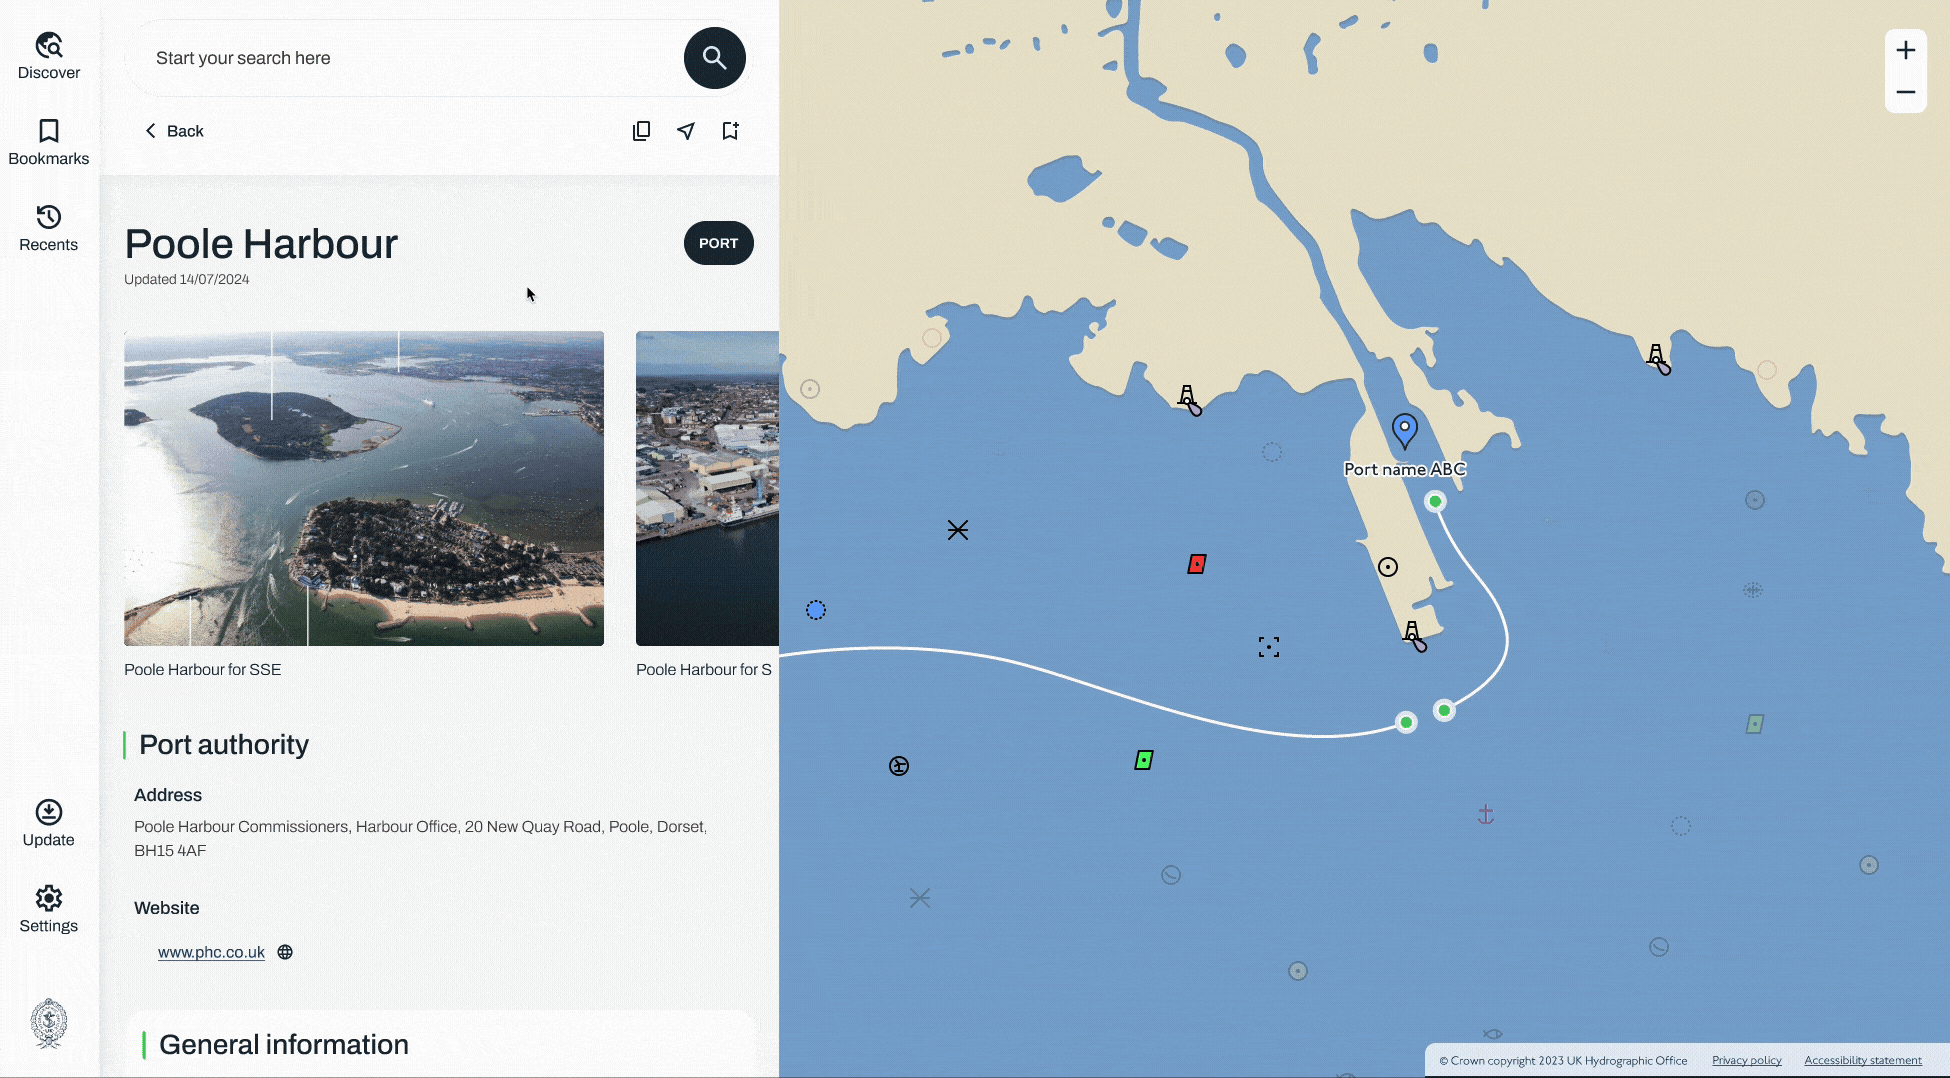Select the Port name ABC map marker
This screenshot has height=1078, width=1950.
[1404, 430]
